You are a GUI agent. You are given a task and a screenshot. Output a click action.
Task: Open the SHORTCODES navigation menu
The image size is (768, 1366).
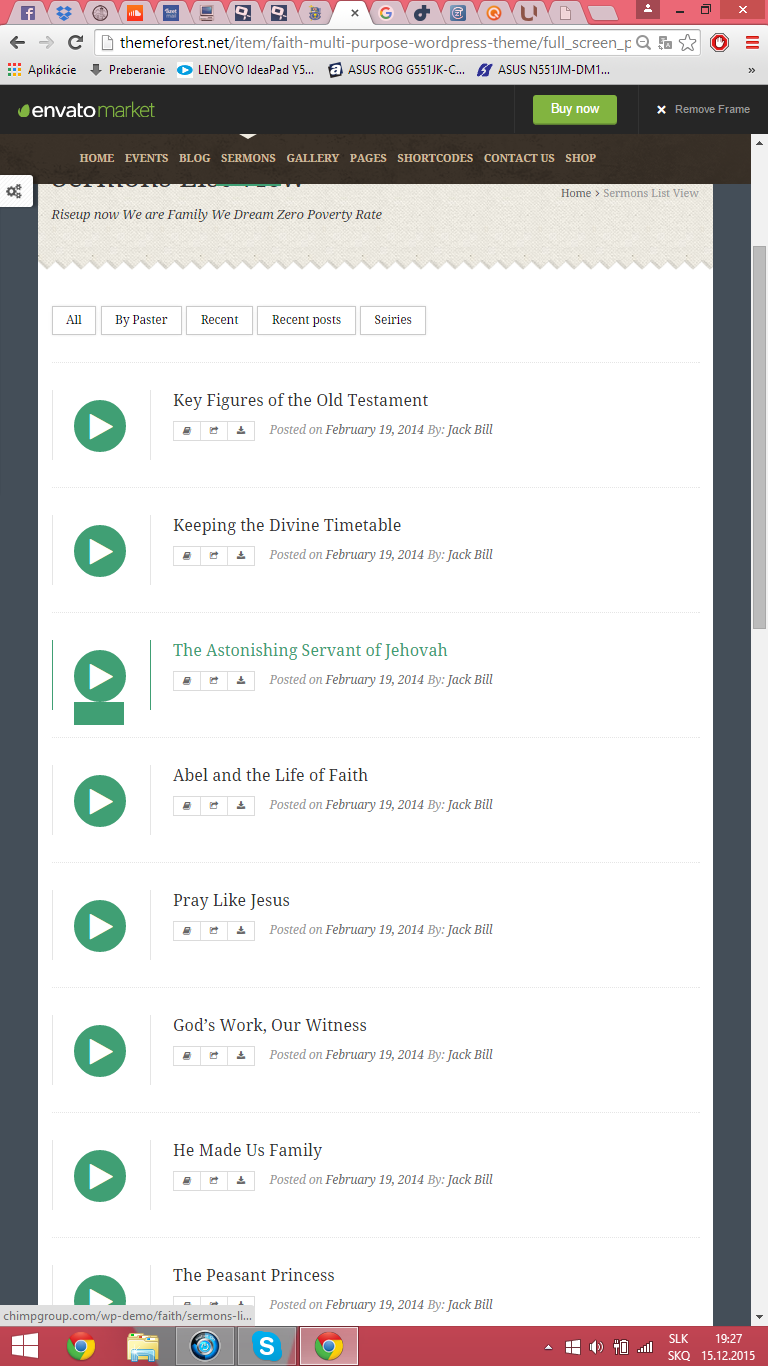pos(435,158)
